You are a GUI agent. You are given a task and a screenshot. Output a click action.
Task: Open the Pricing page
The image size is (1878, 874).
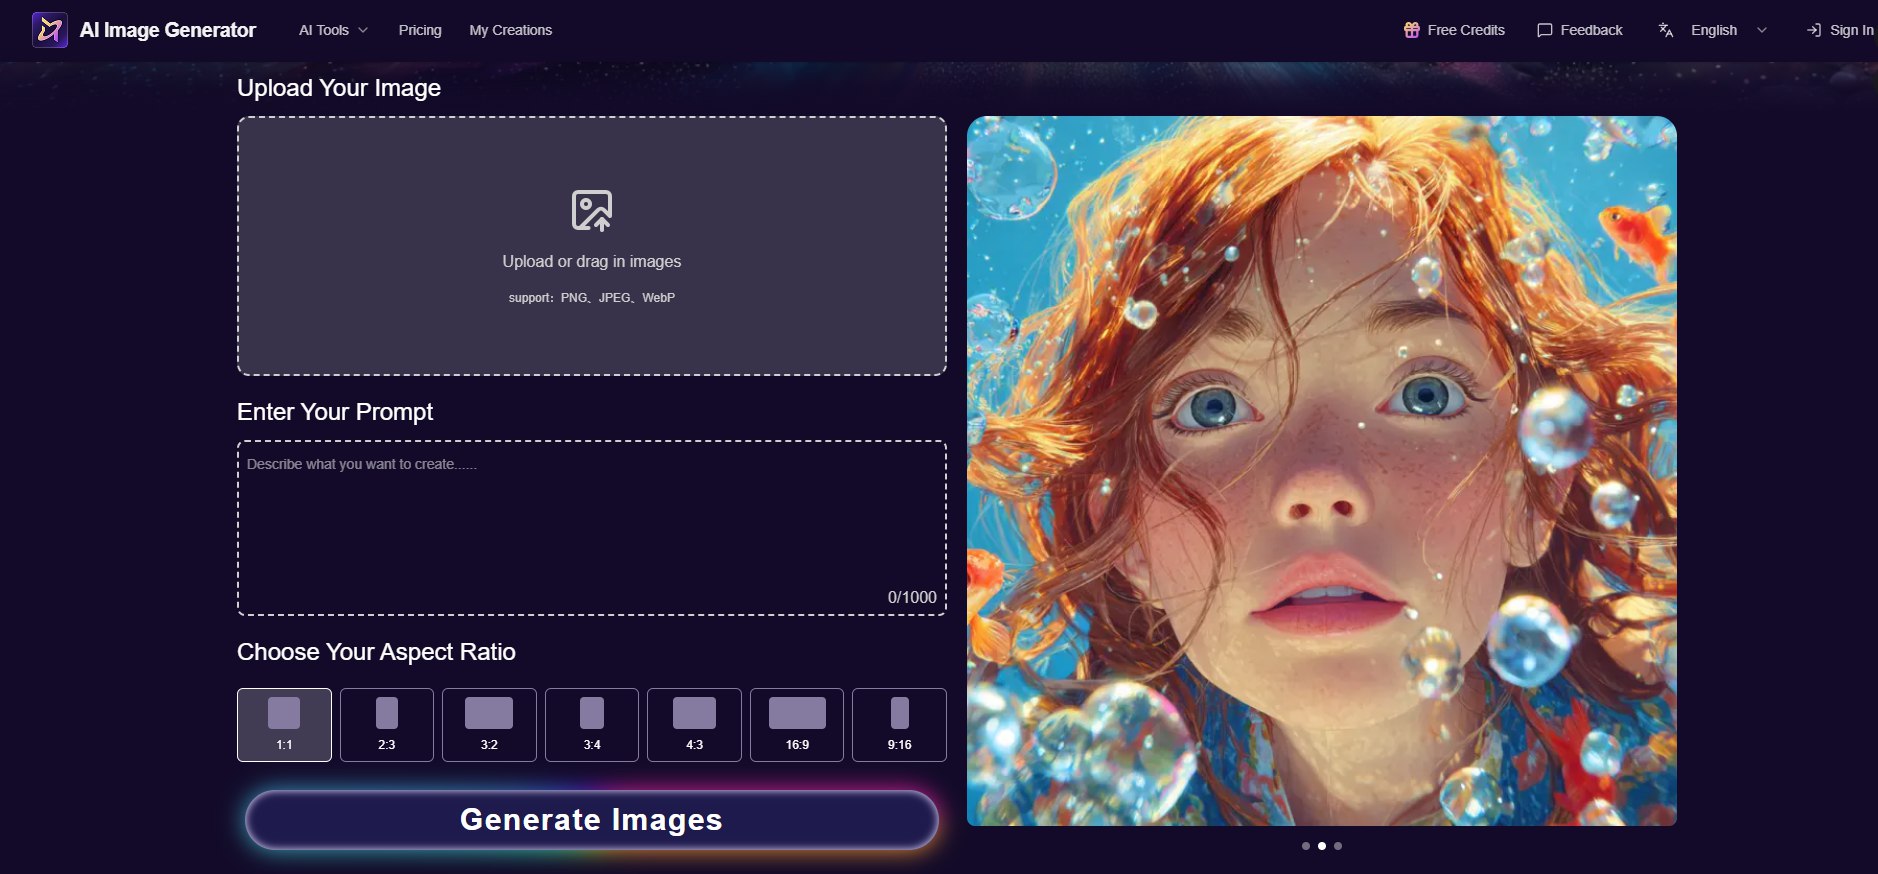pyautogui.click(x=420, y=30)
